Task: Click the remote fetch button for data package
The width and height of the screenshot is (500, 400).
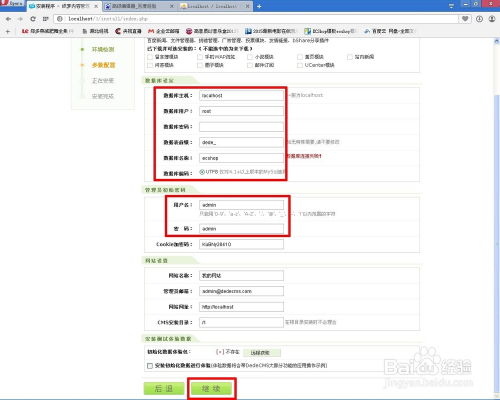Action: point(261,353)
